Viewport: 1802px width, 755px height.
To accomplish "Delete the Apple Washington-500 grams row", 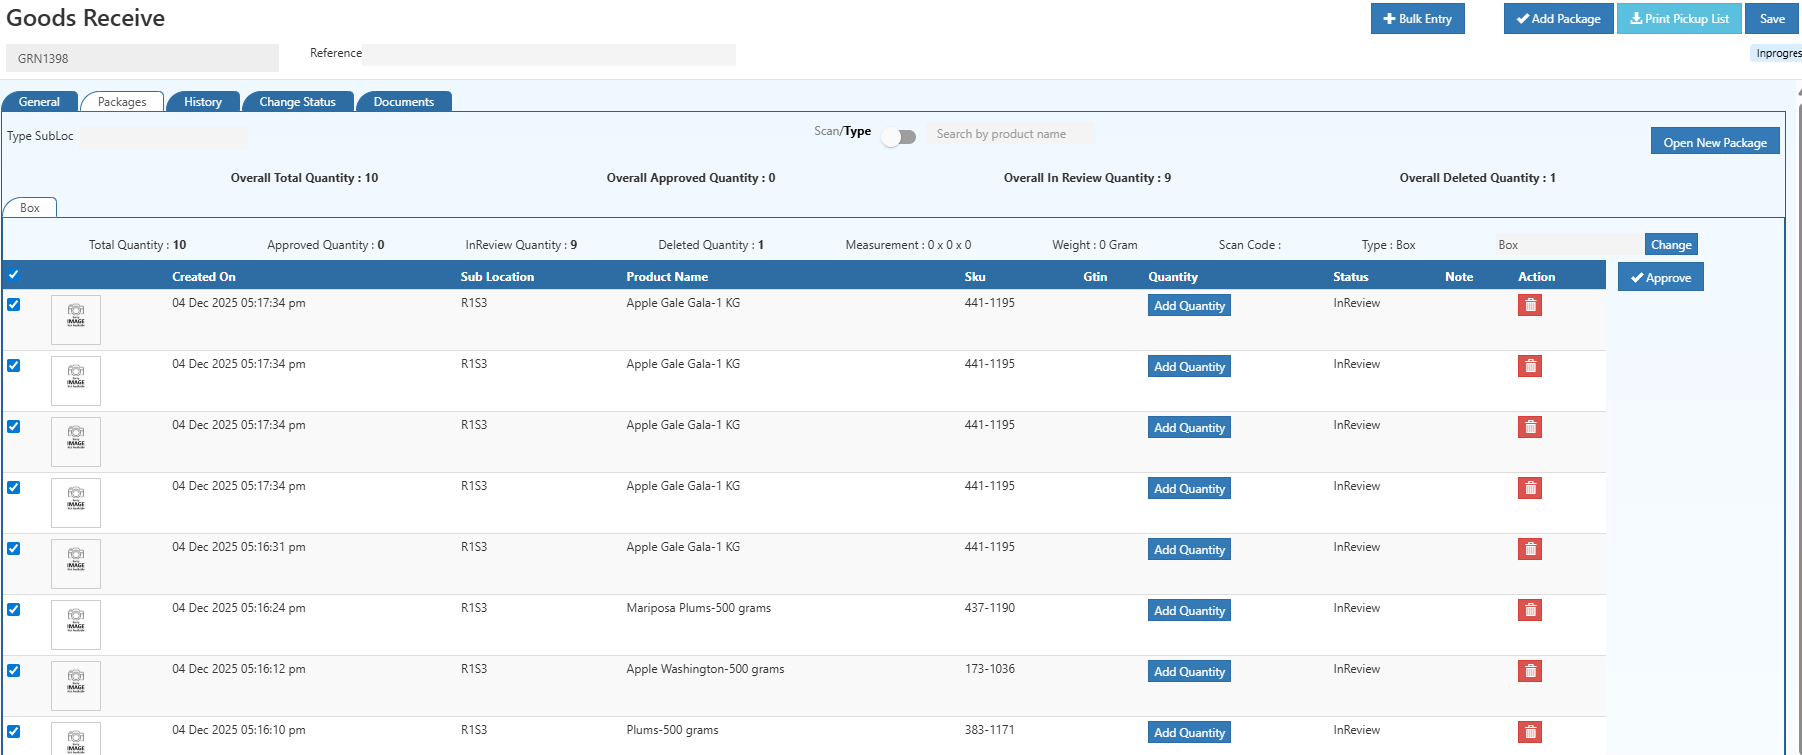I will click(x=1529, y=671).
